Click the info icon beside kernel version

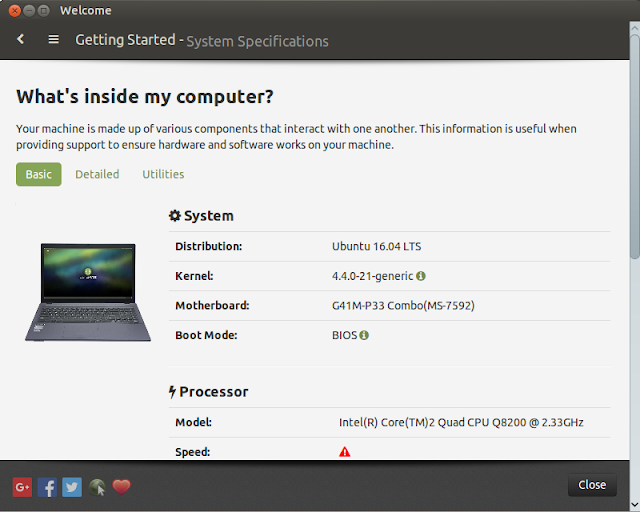click(421, 276)
